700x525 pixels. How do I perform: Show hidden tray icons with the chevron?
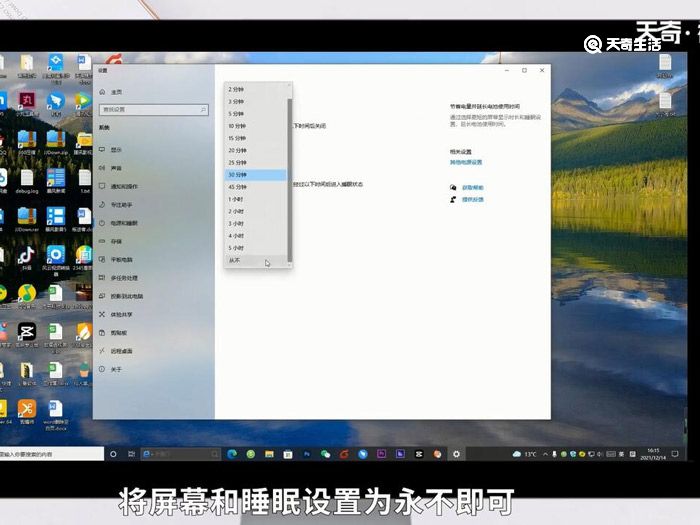546,454
